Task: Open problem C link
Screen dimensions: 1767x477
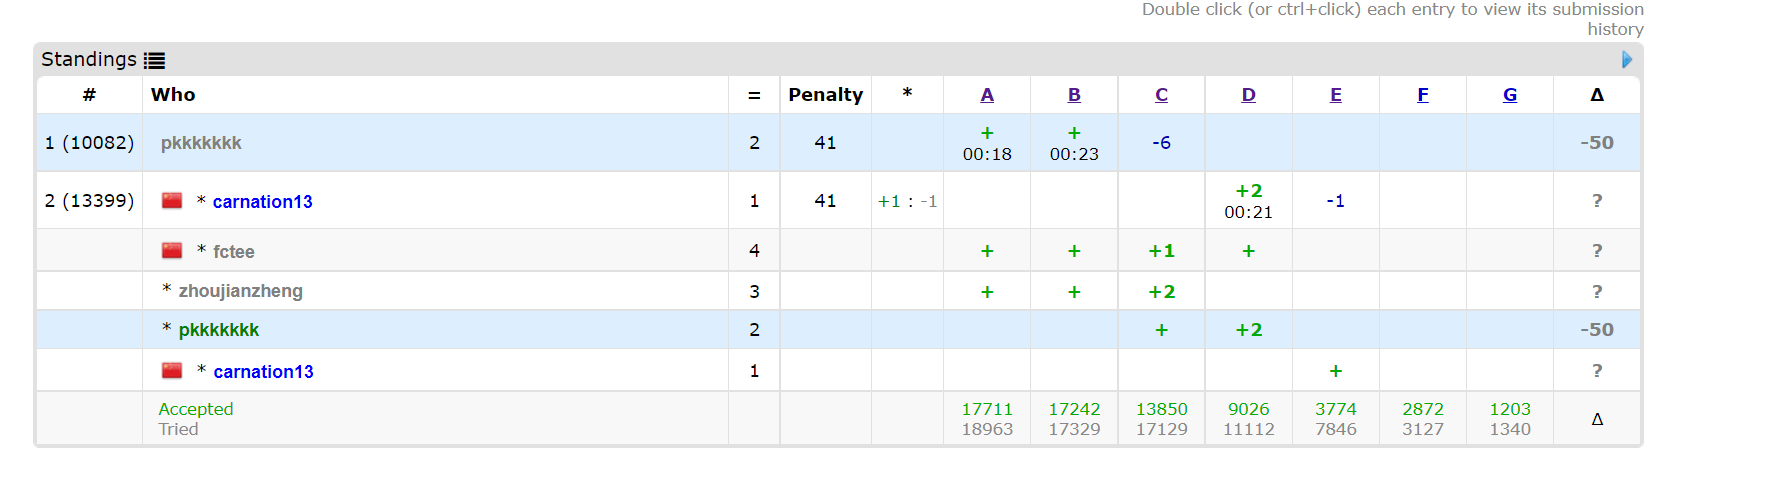Action: click(1161, 95)
